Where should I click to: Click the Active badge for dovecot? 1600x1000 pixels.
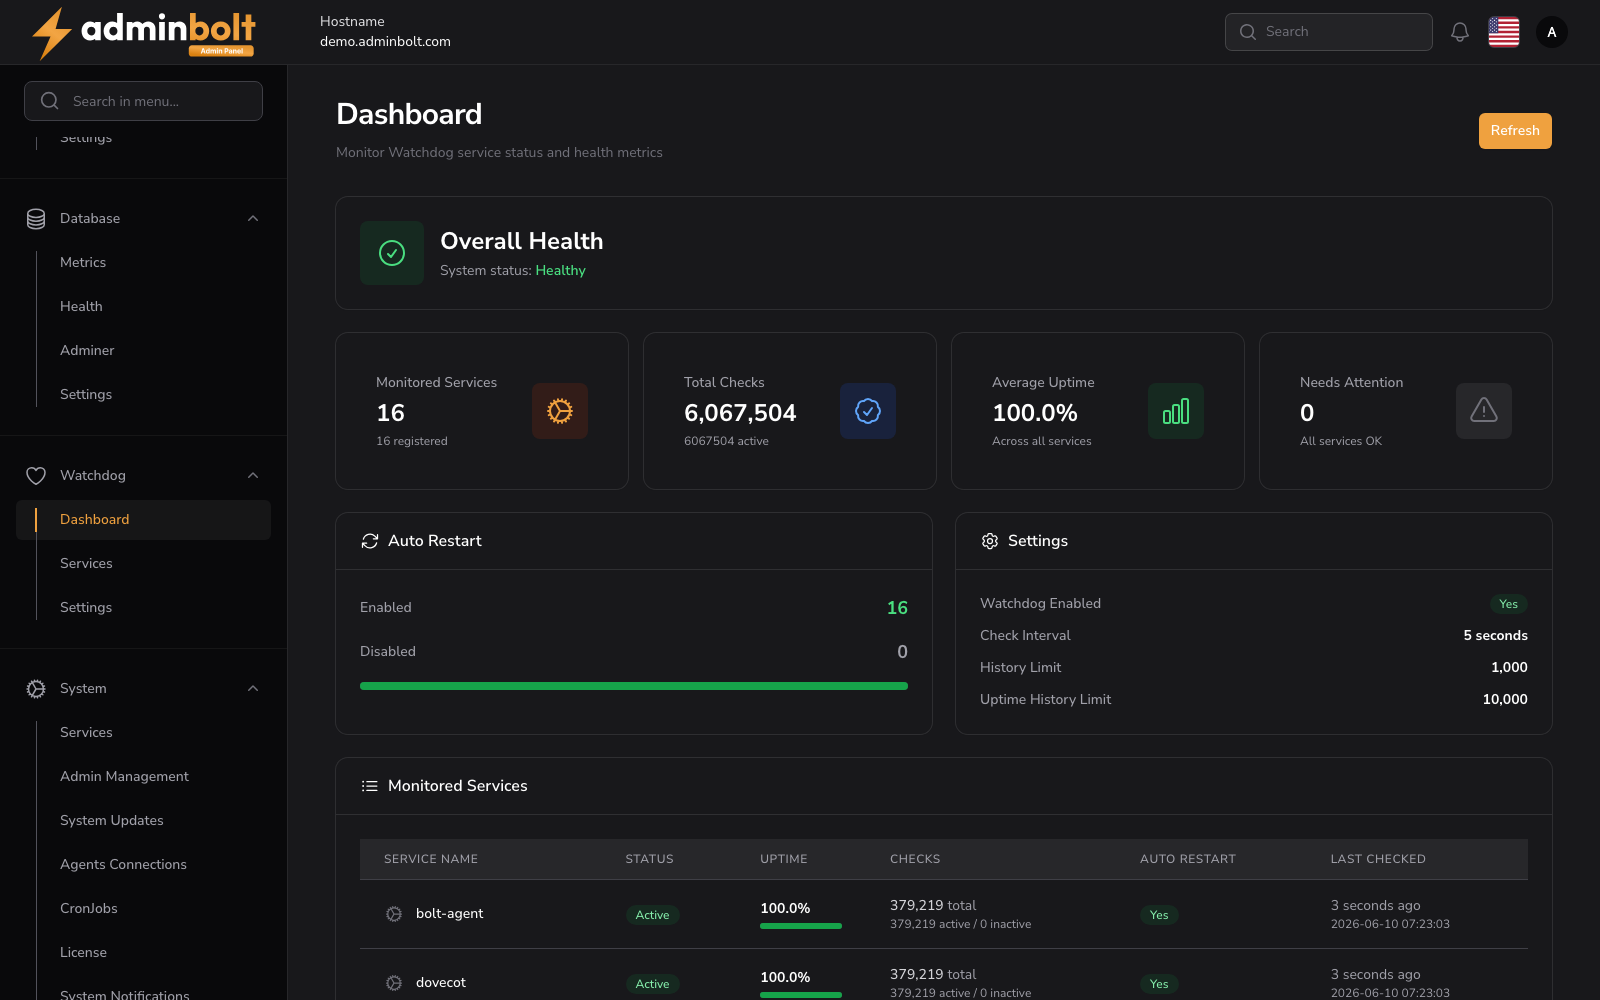[653, 984]
